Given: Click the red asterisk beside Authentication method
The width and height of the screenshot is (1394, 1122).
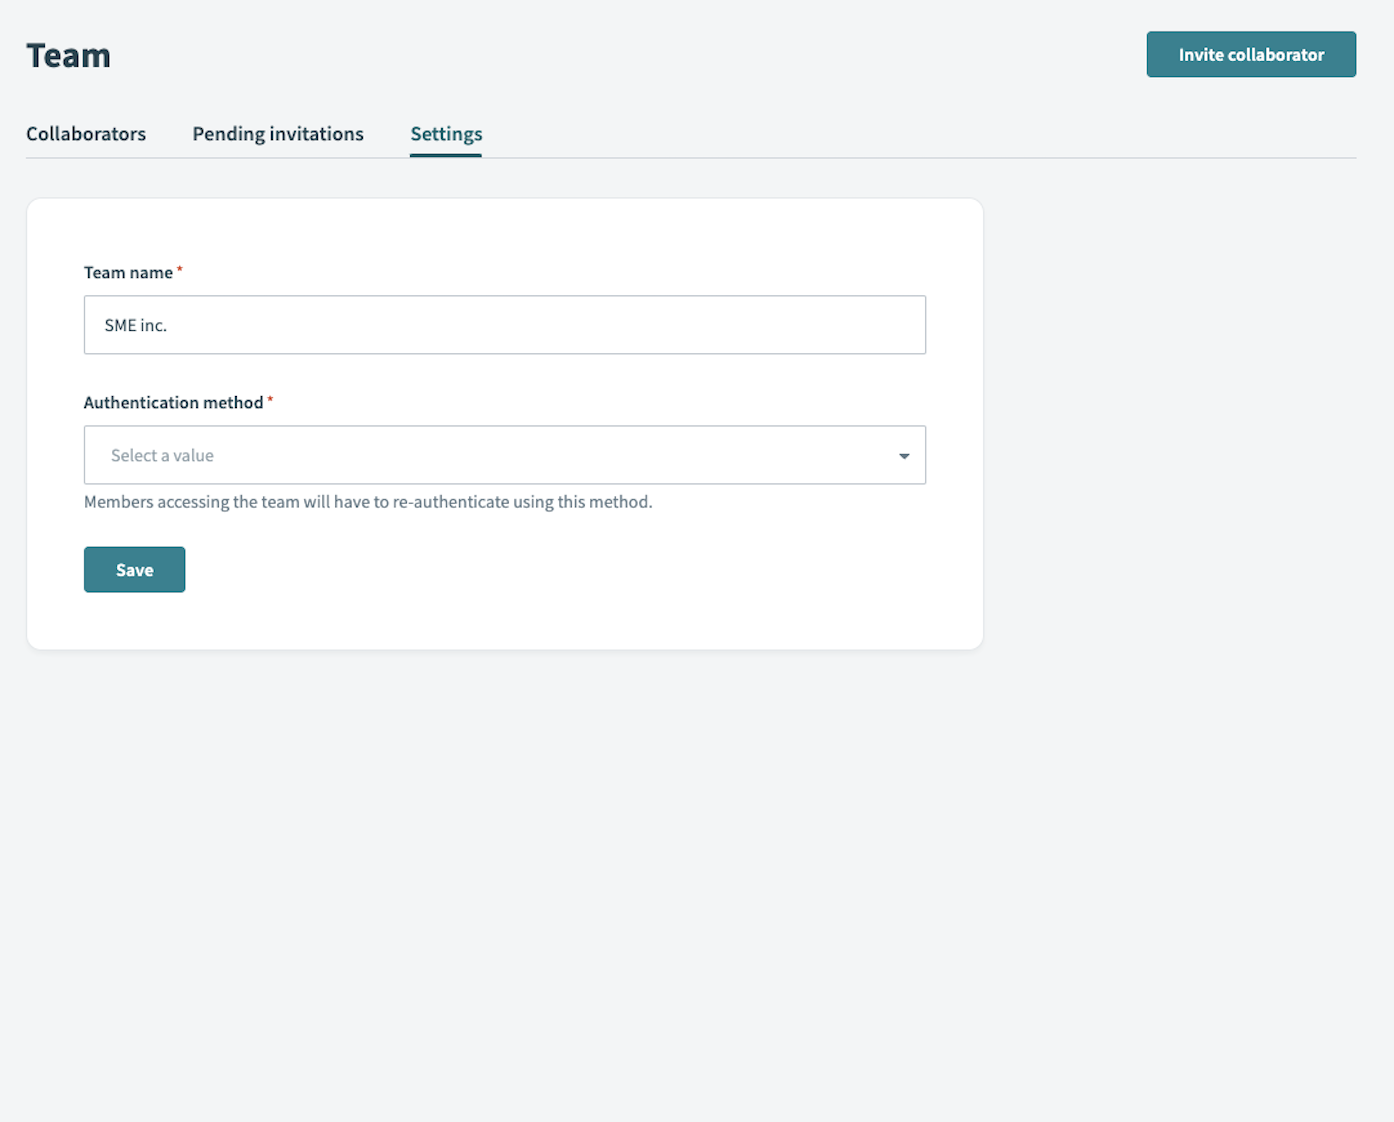Looking at the screenshot, I should [270, 400].
